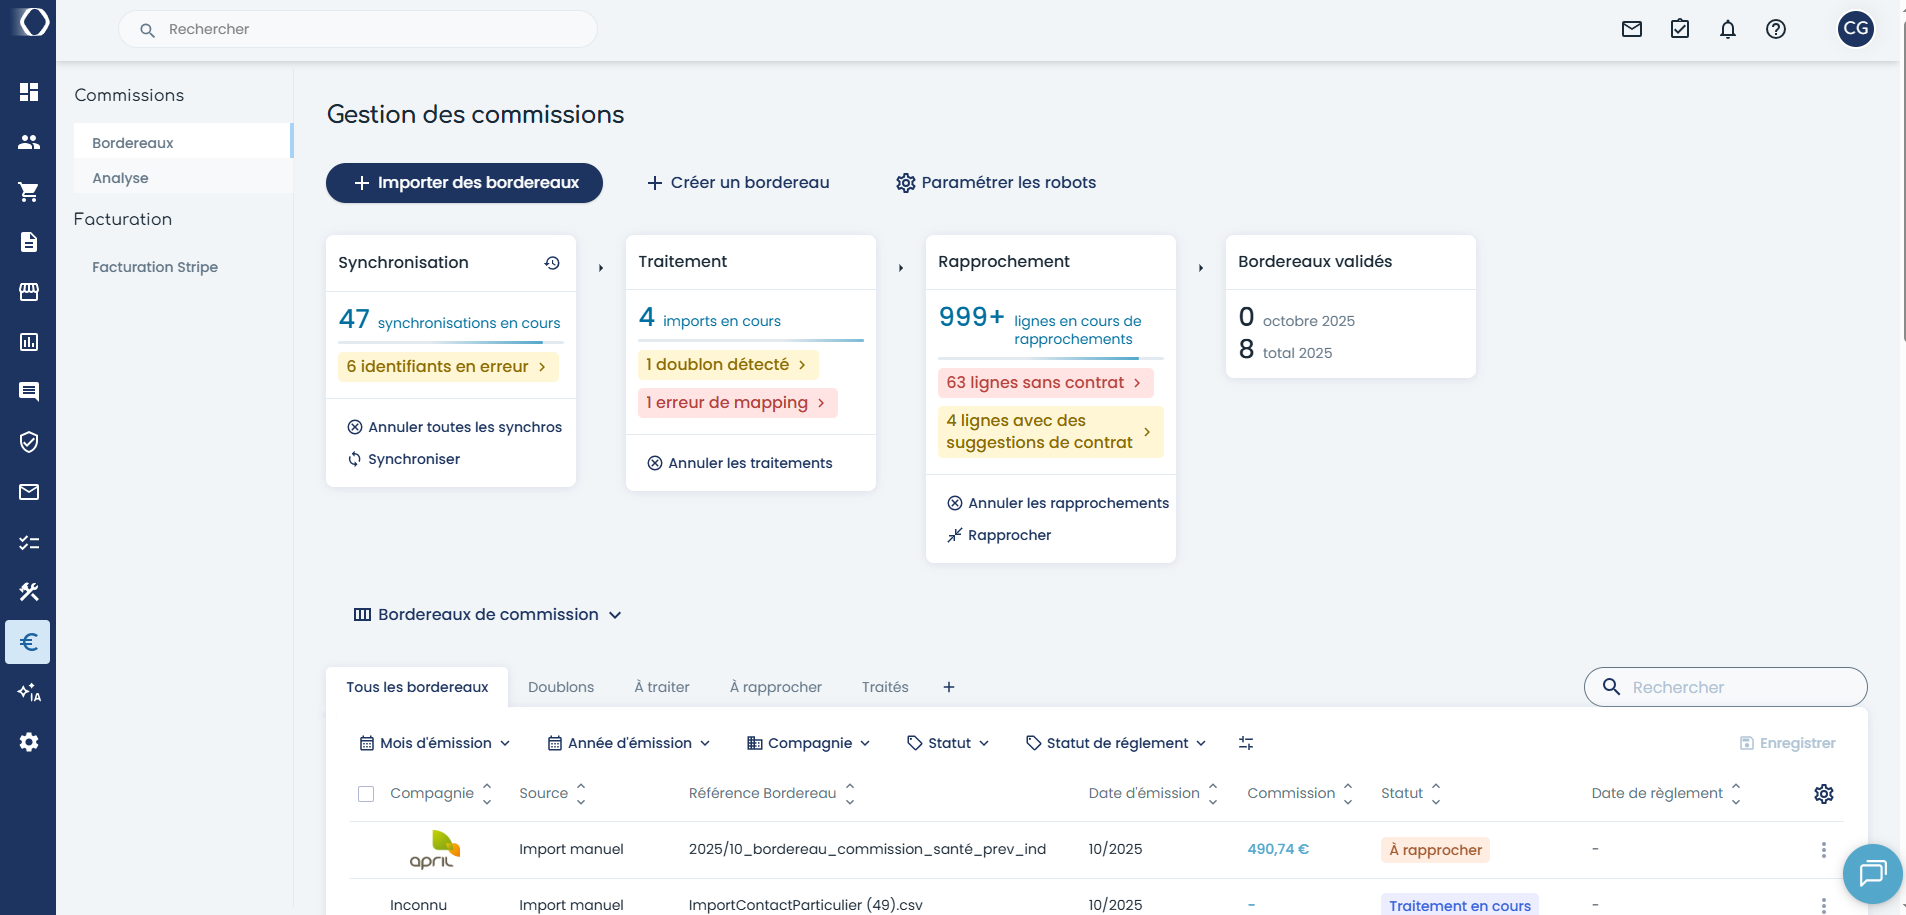Open the À rapprocher tab

[775, 687]
